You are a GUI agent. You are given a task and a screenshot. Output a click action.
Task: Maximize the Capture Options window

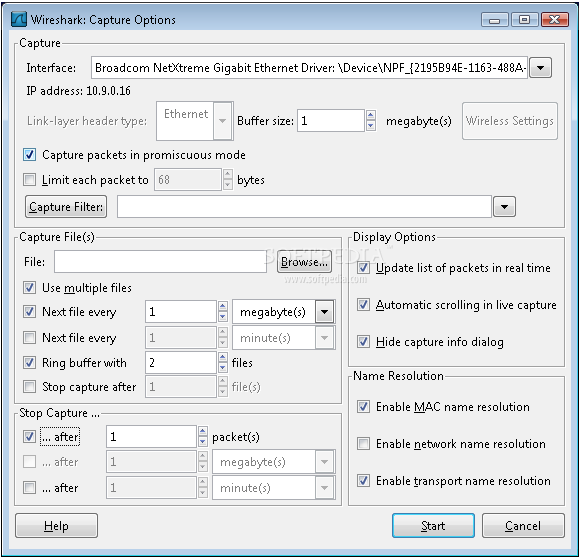[x=524, y=20]
